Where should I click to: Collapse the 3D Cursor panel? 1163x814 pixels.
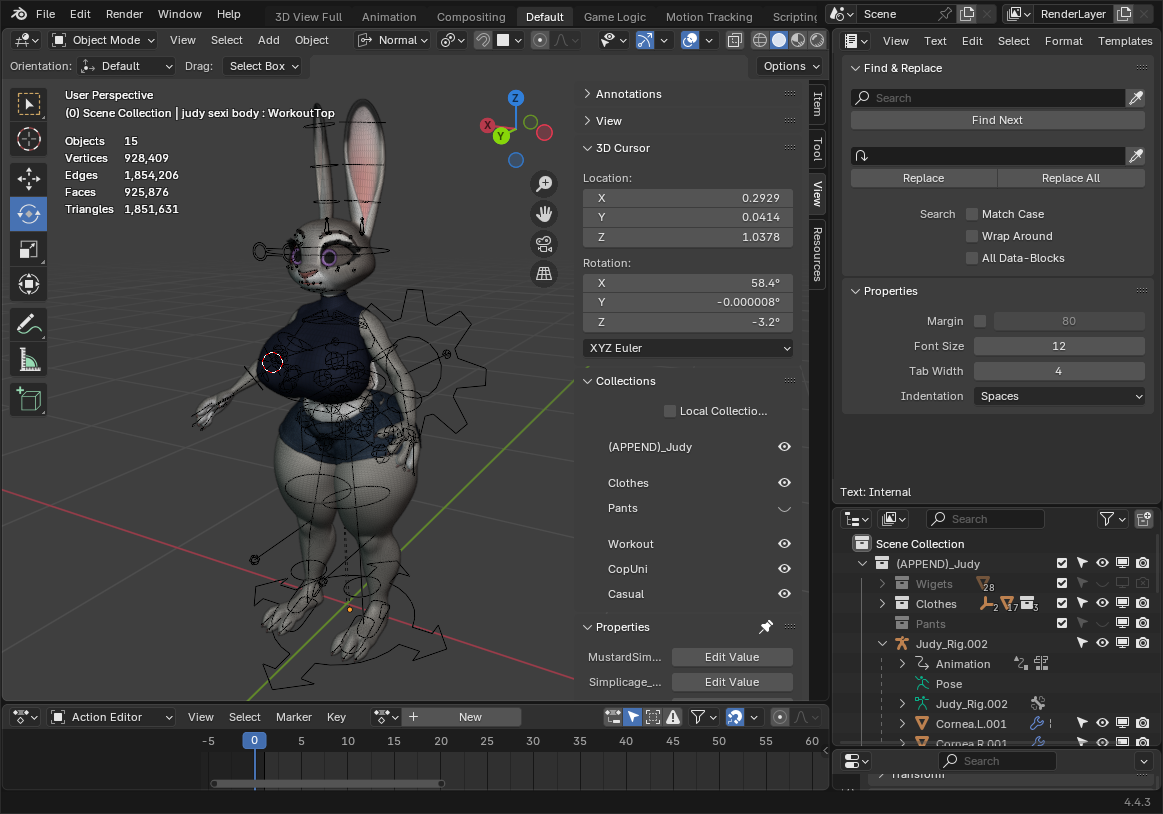point(587,148)
